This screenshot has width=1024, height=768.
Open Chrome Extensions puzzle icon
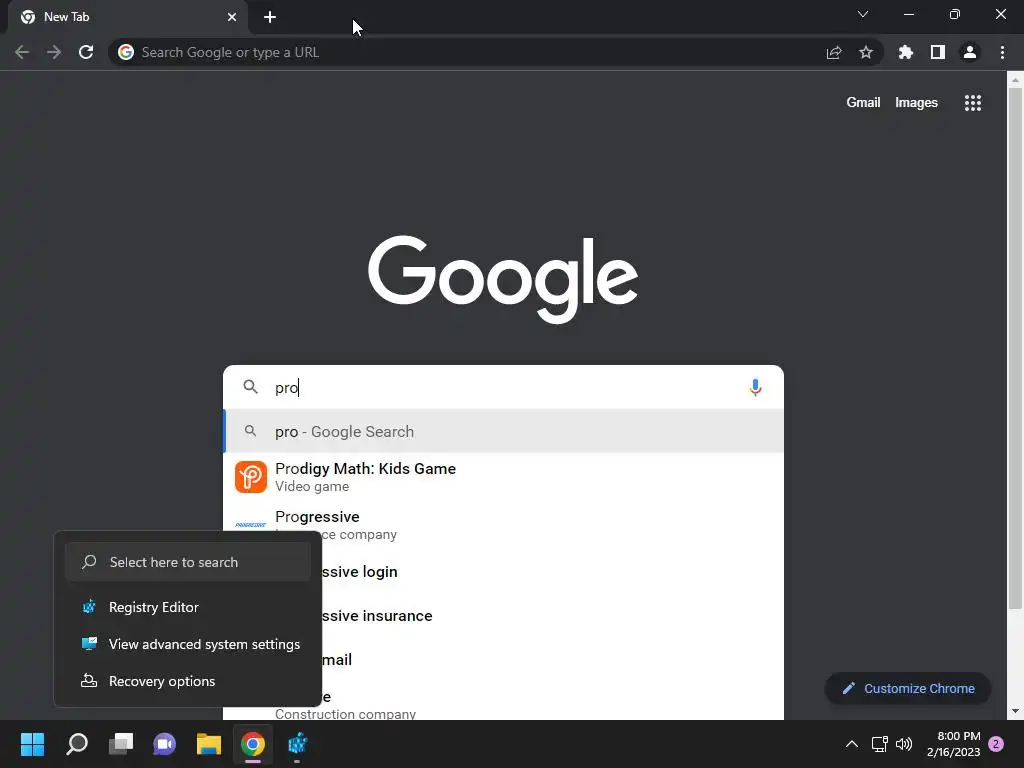coord(906,52)
